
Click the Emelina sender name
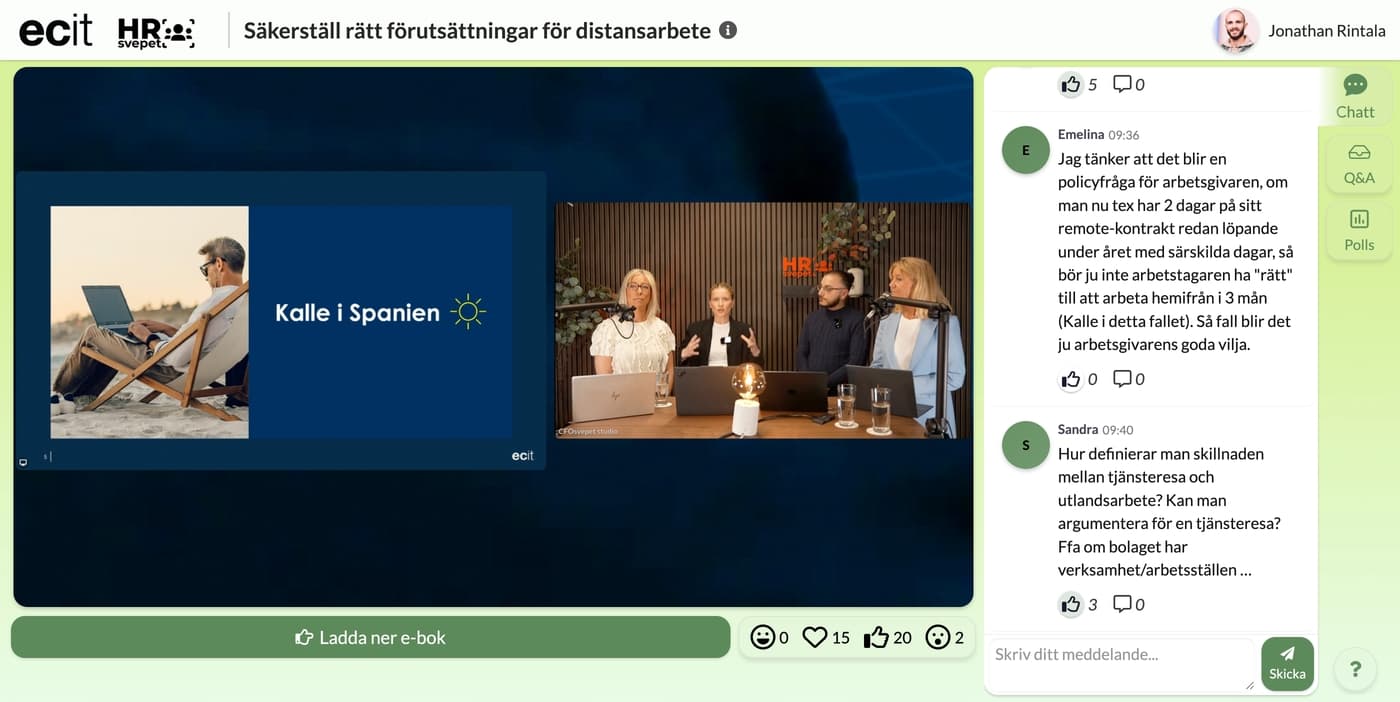pyautogui.click(x=1081, y=134)
